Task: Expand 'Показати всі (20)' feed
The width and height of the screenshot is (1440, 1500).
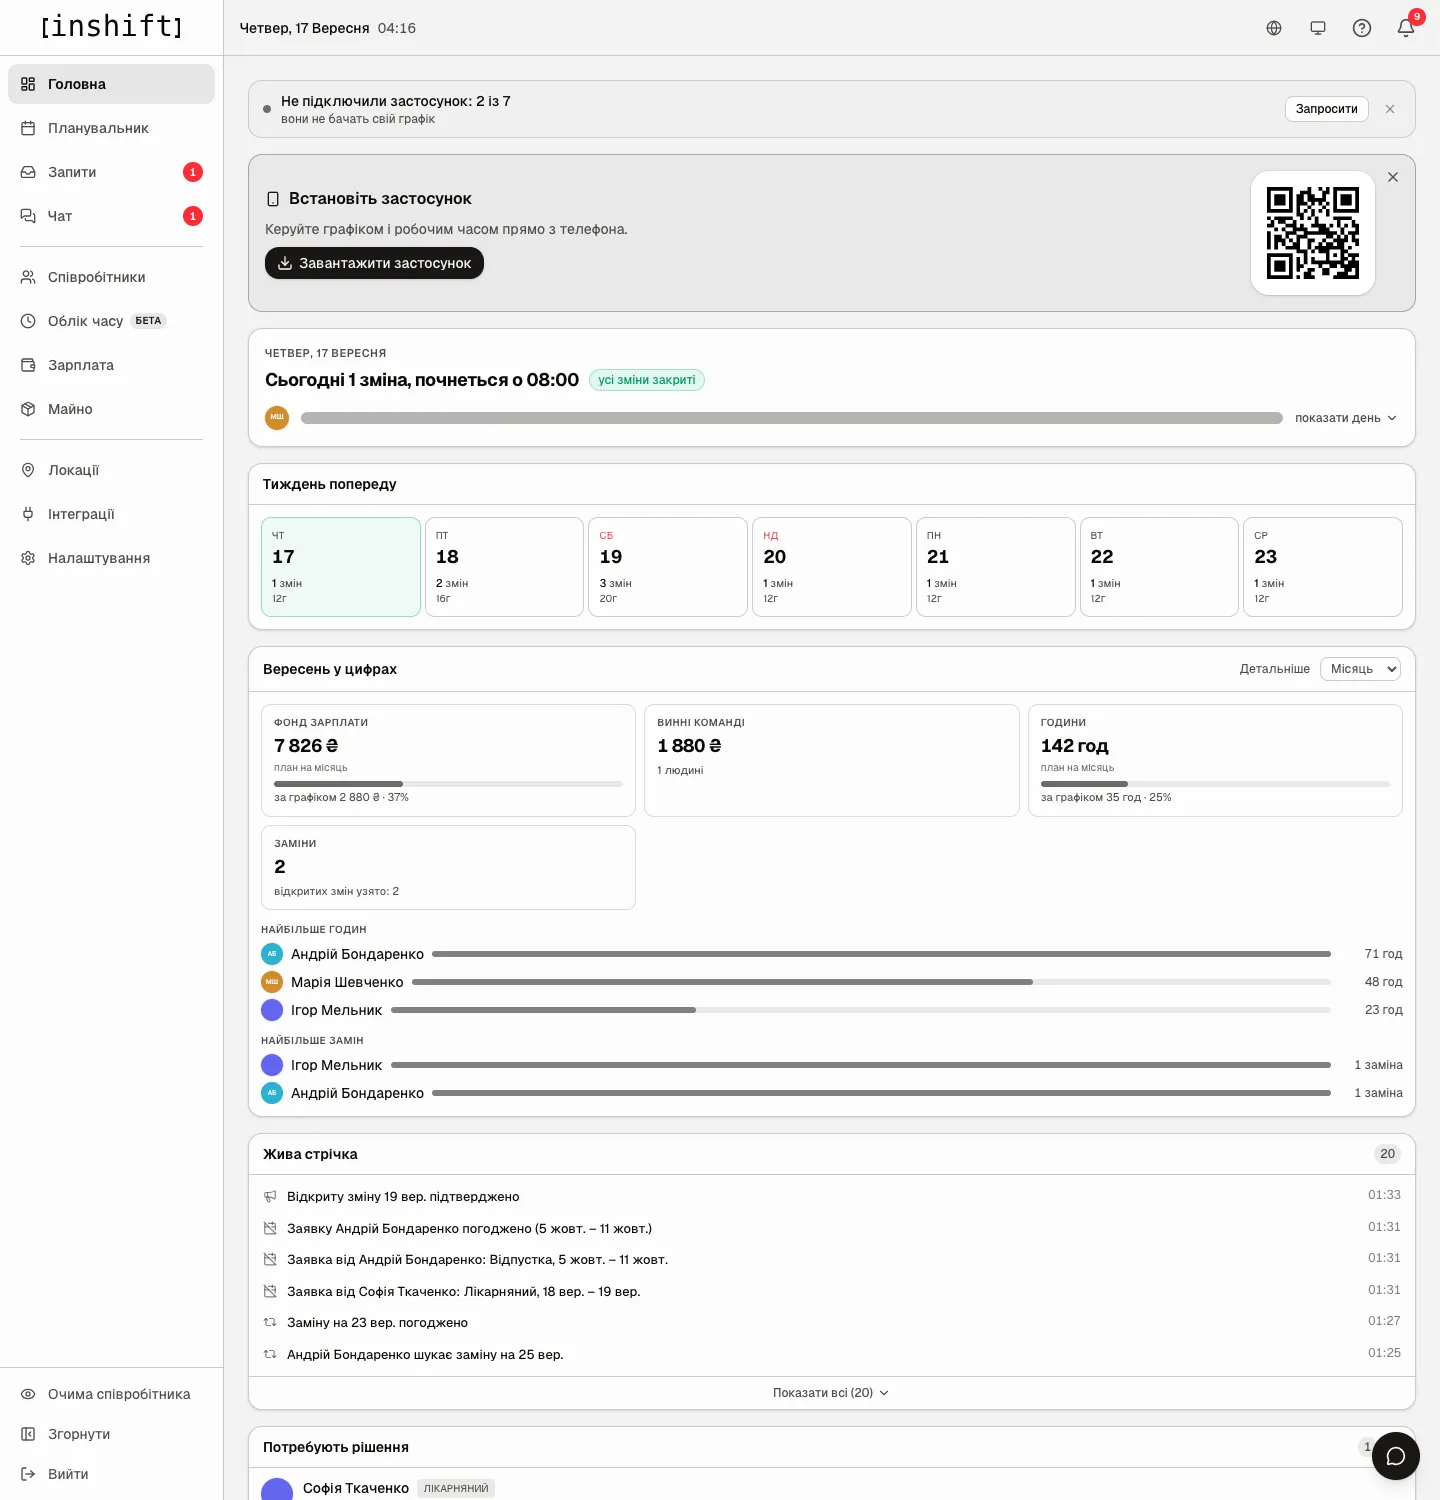Action: click(831, 1393)
